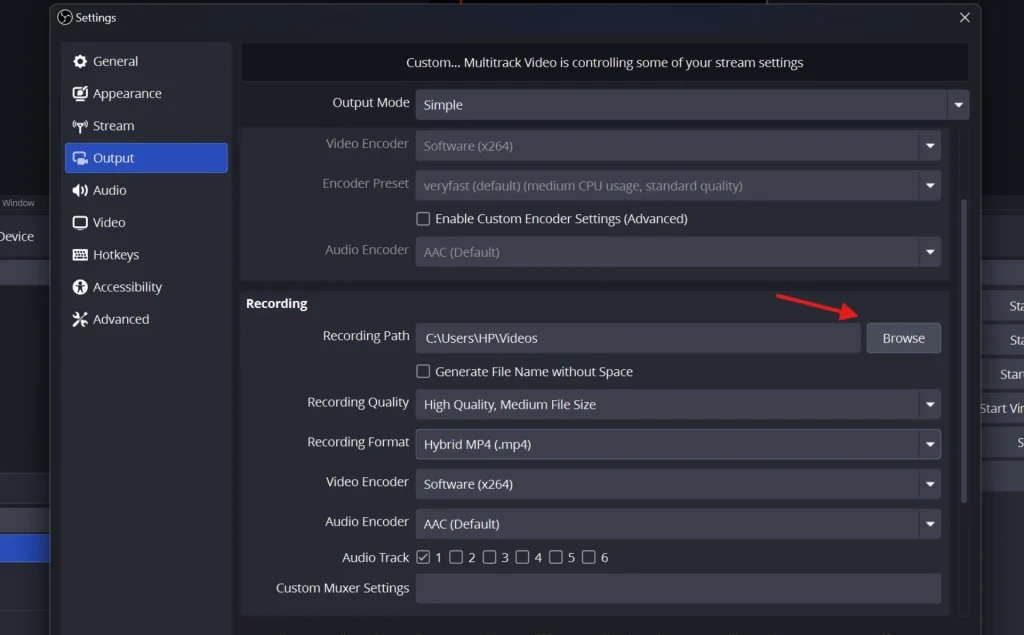
Task: Open the Encoder Preset dropdown
Action: [678, 186]
